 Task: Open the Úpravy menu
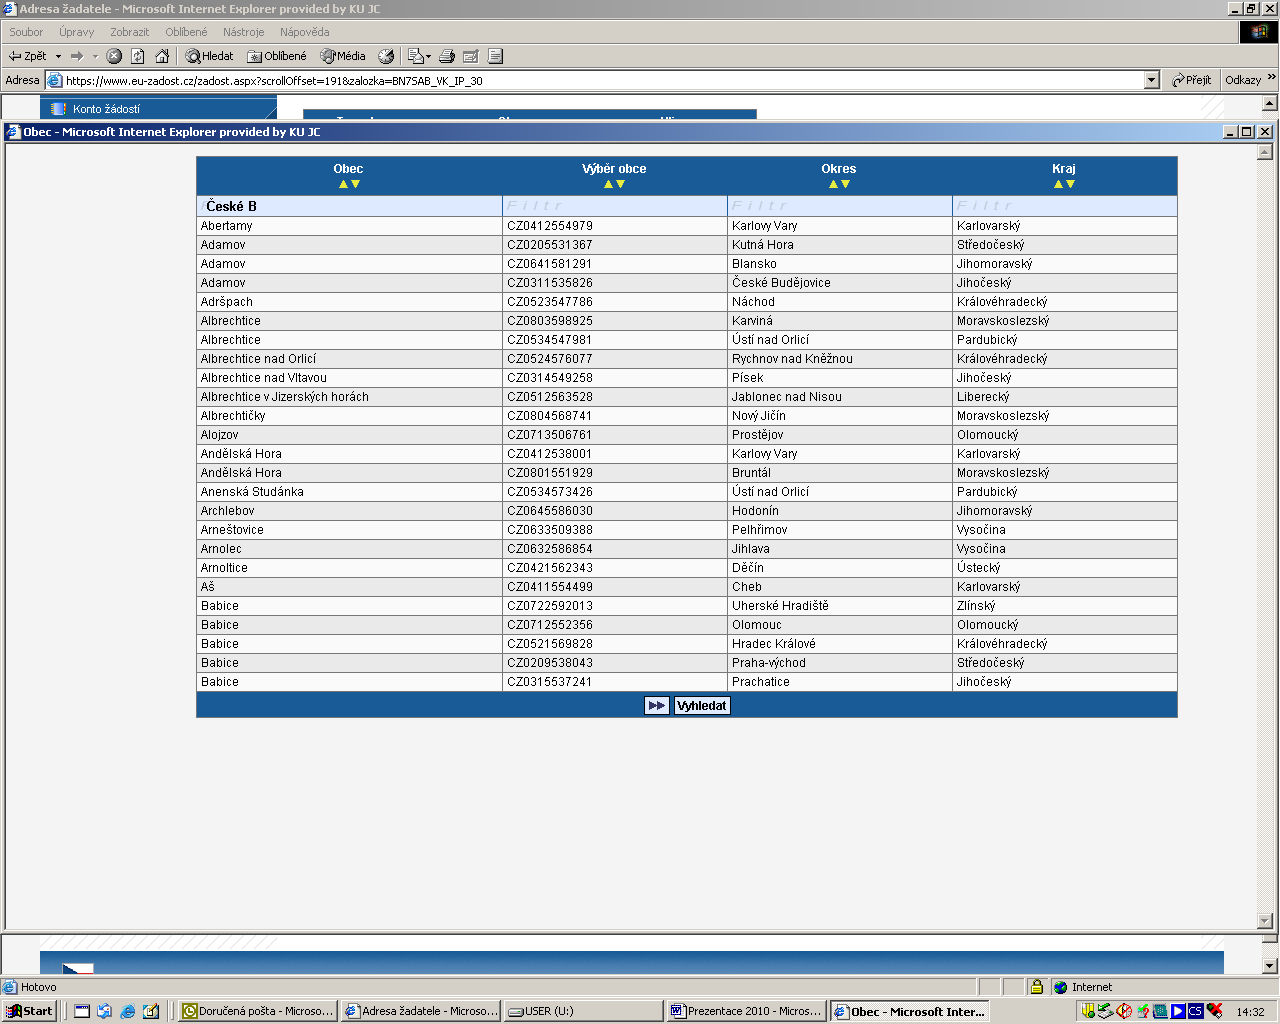coord(77,32)
